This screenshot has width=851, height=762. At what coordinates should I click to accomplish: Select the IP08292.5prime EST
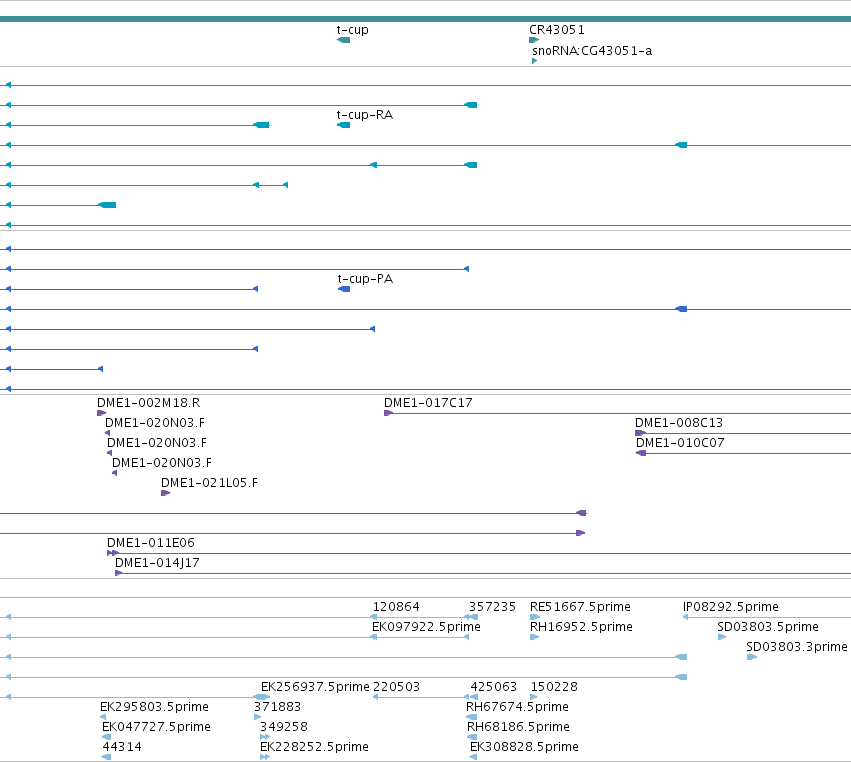coord(731,607)
